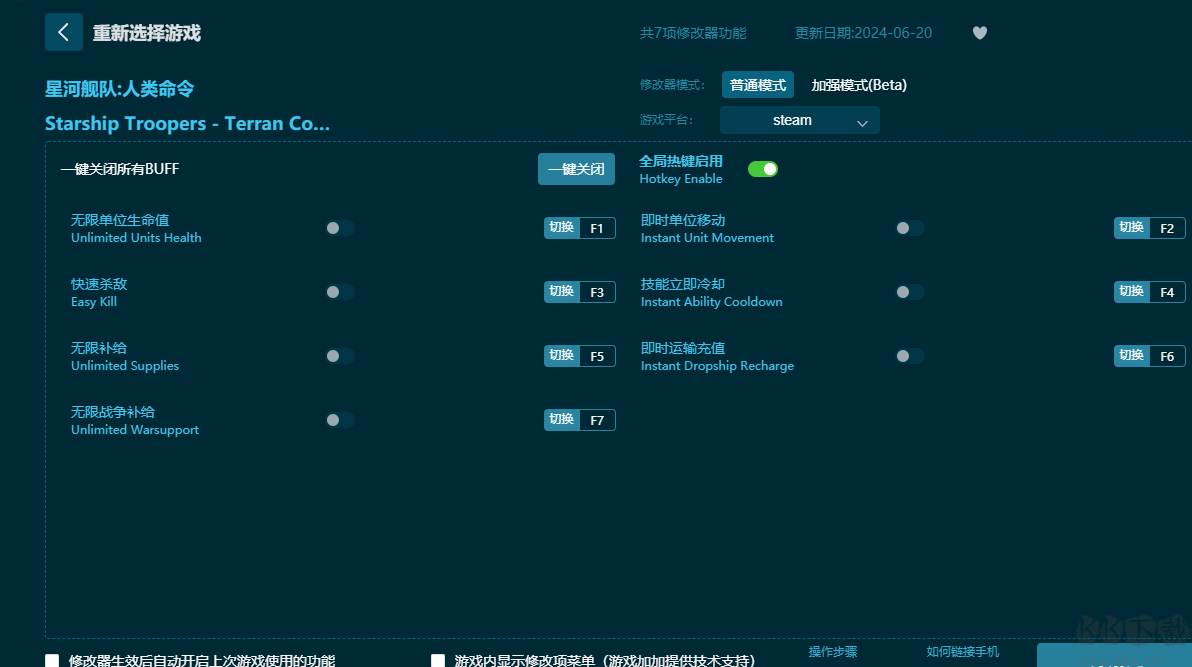Toggle Instant Dropship Recharge
This screenshot has width=1192, height=667.
tap(909, 356)
